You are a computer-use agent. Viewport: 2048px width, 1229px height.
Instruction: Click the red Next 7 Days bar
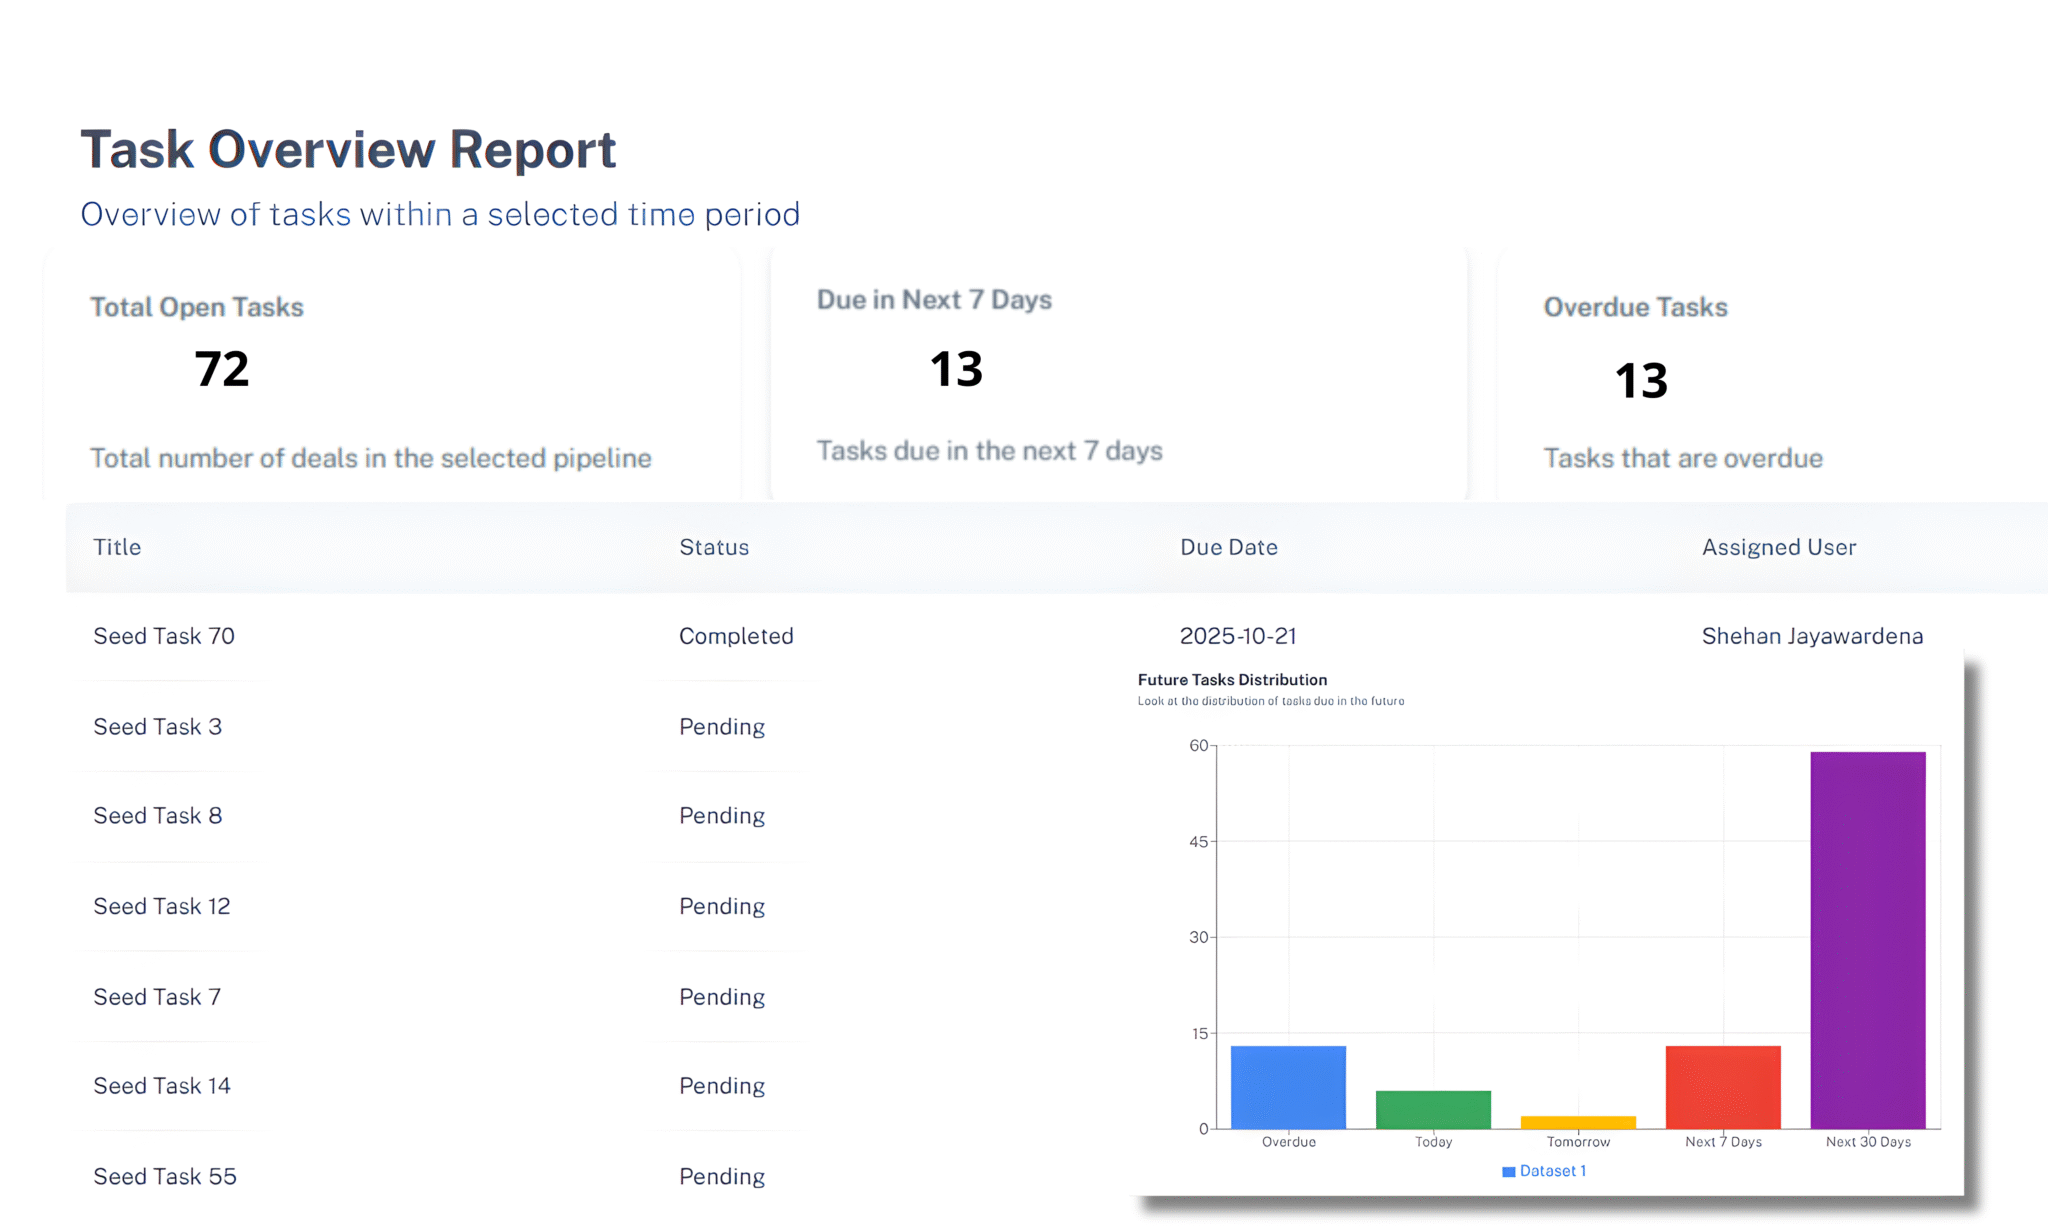[1722, 1087]
